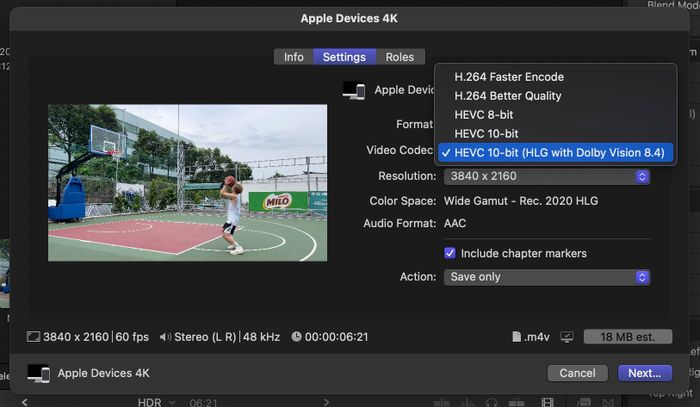Open the Resolution 3840 x 2160 dropdown

coord(547,176)
